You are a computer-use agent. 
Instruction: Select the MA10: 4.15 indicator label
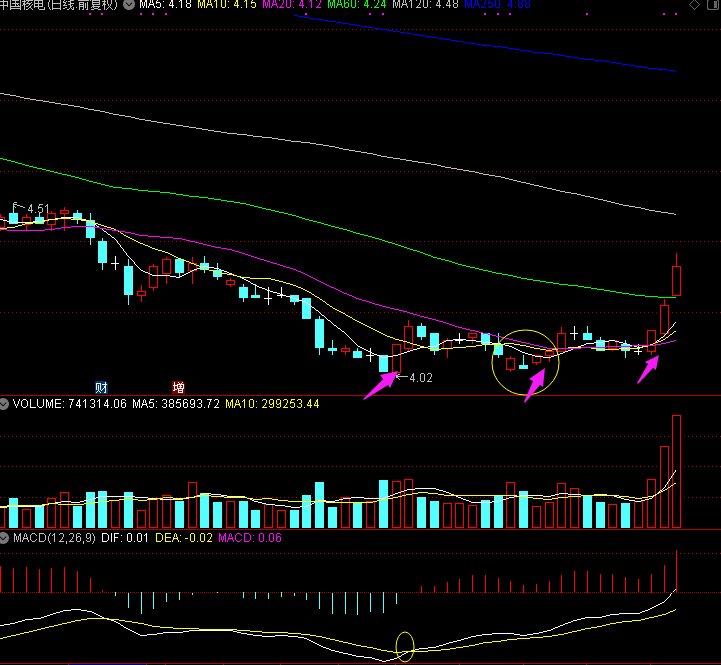pyautogui.click(x=227, y=5)
